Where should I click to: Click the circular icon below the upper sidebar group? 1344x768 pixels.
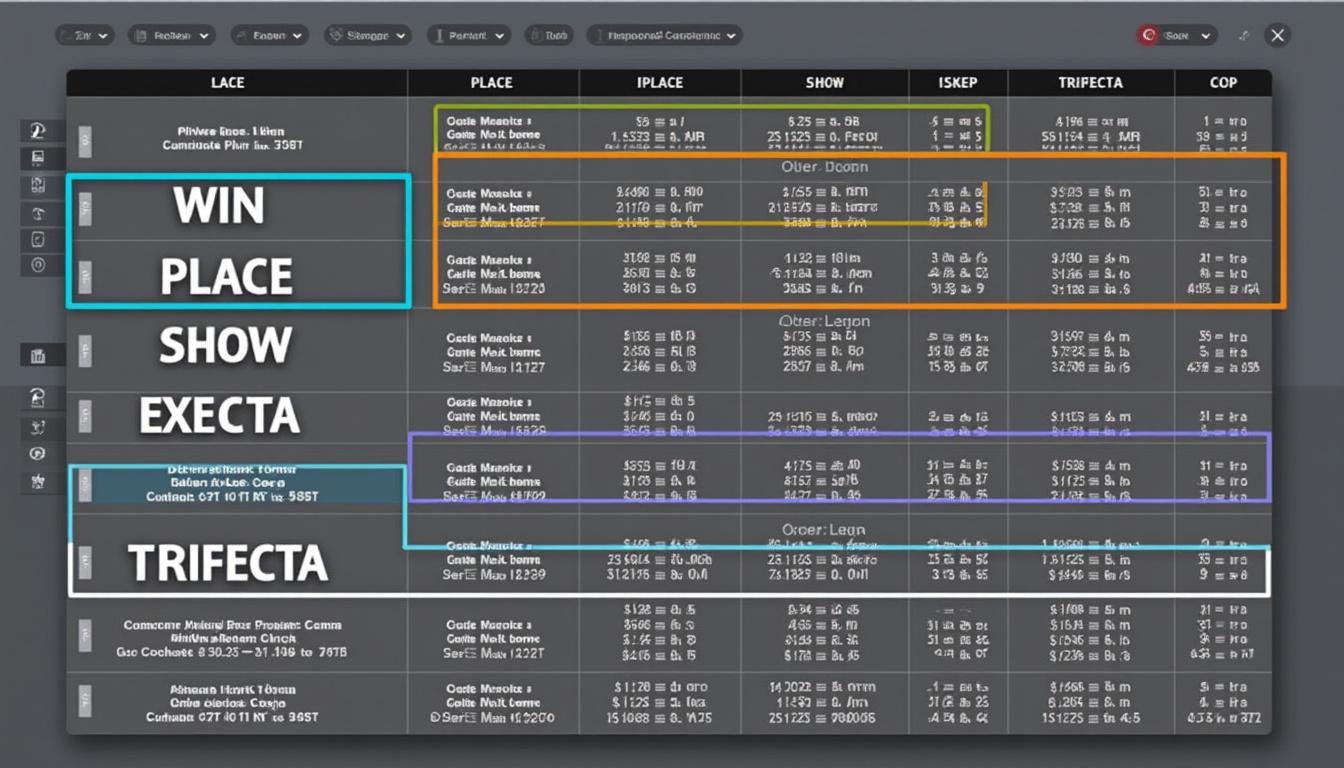click(37, 265)
